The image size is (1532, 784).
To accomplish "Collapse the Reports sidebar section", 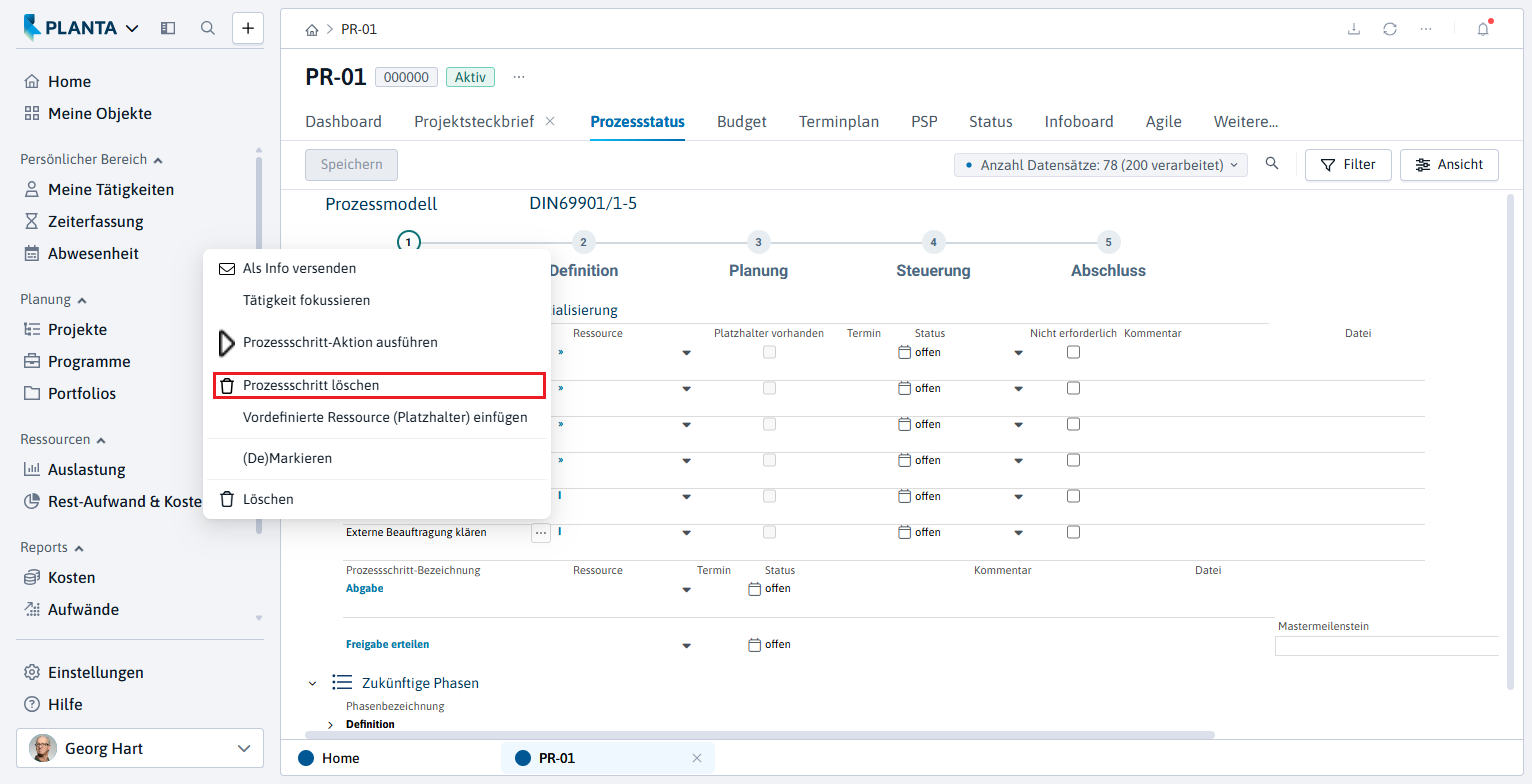I will 79,547.
